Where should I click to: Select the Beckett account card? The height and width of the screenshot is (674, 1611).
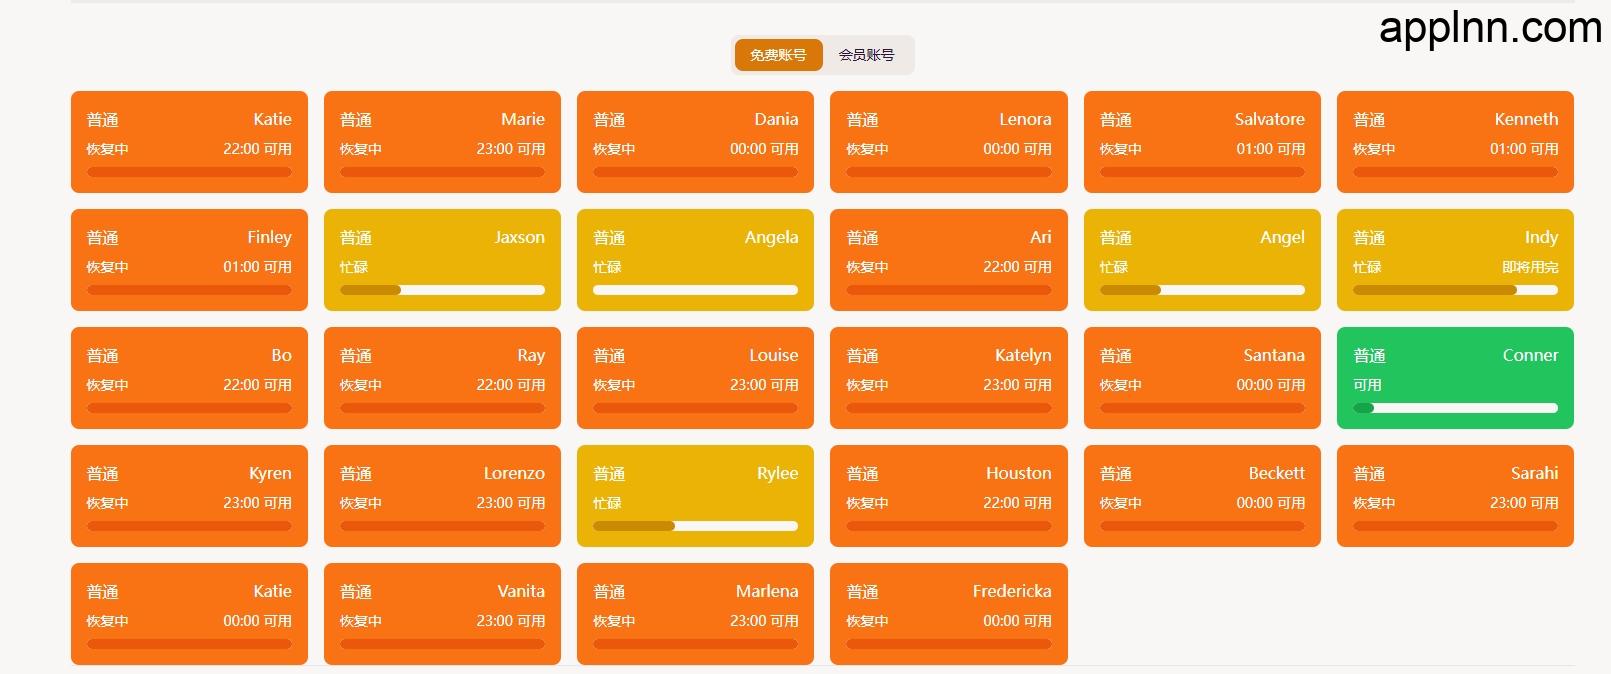tap(1202, 496)
